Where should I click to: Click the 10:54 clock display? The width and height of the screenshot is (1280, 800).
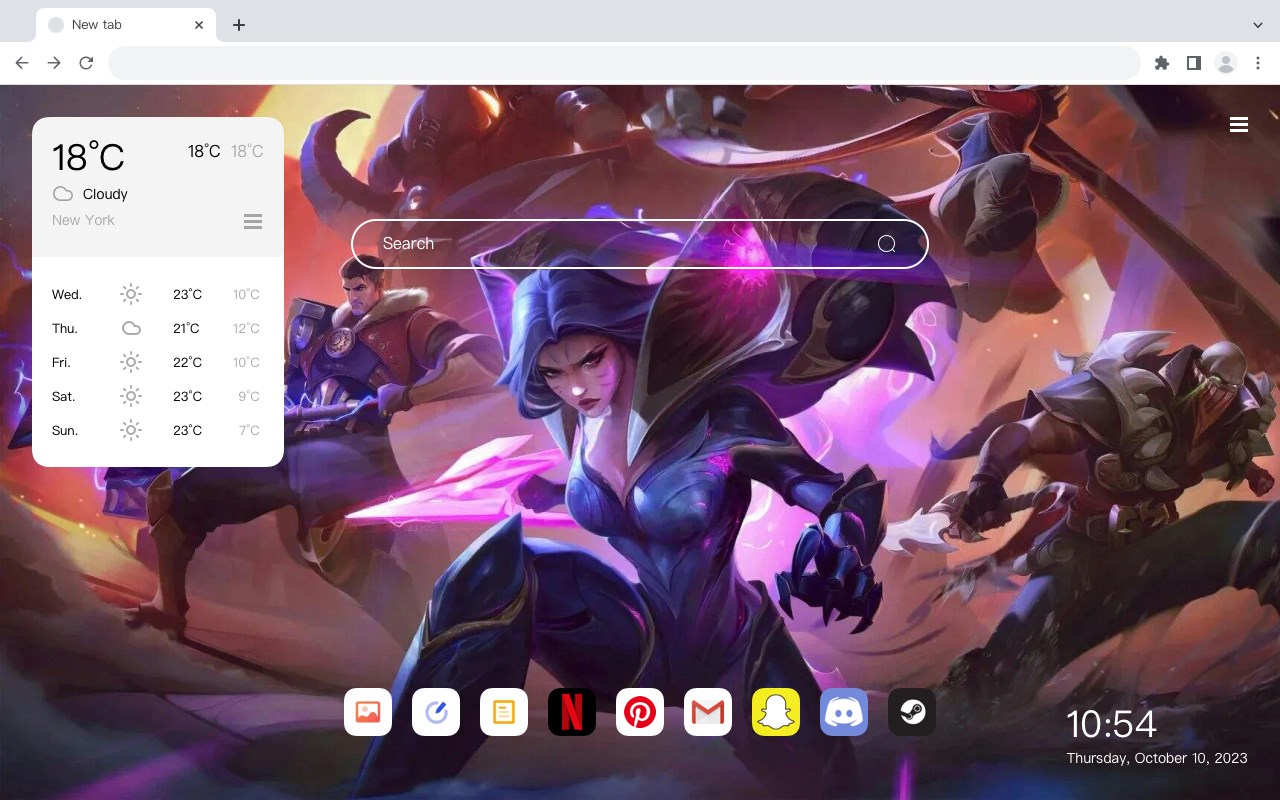coord(1111,724)
